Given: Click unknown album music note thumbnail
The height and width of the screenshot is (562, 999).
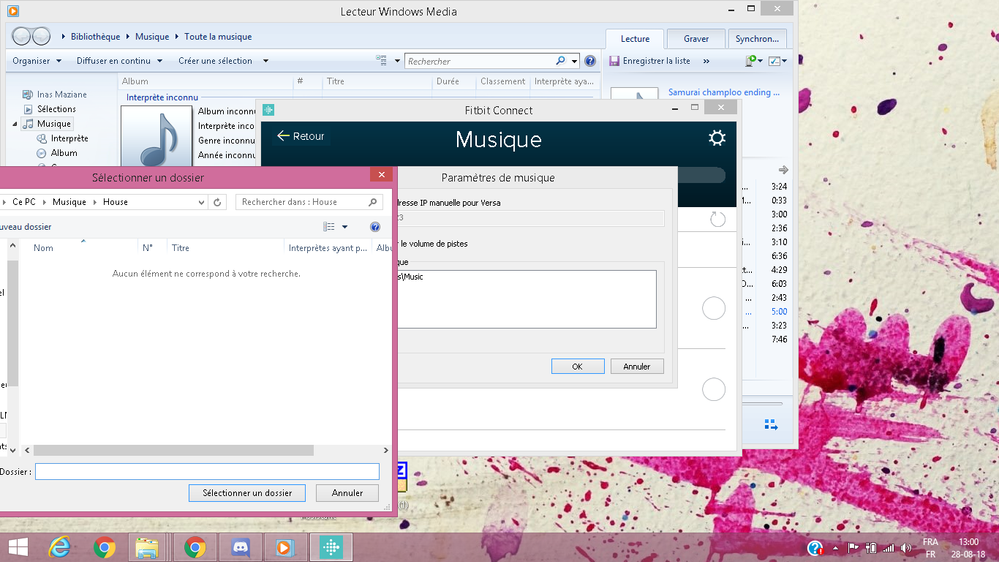Looking at the screenshot, I should 157,136.
